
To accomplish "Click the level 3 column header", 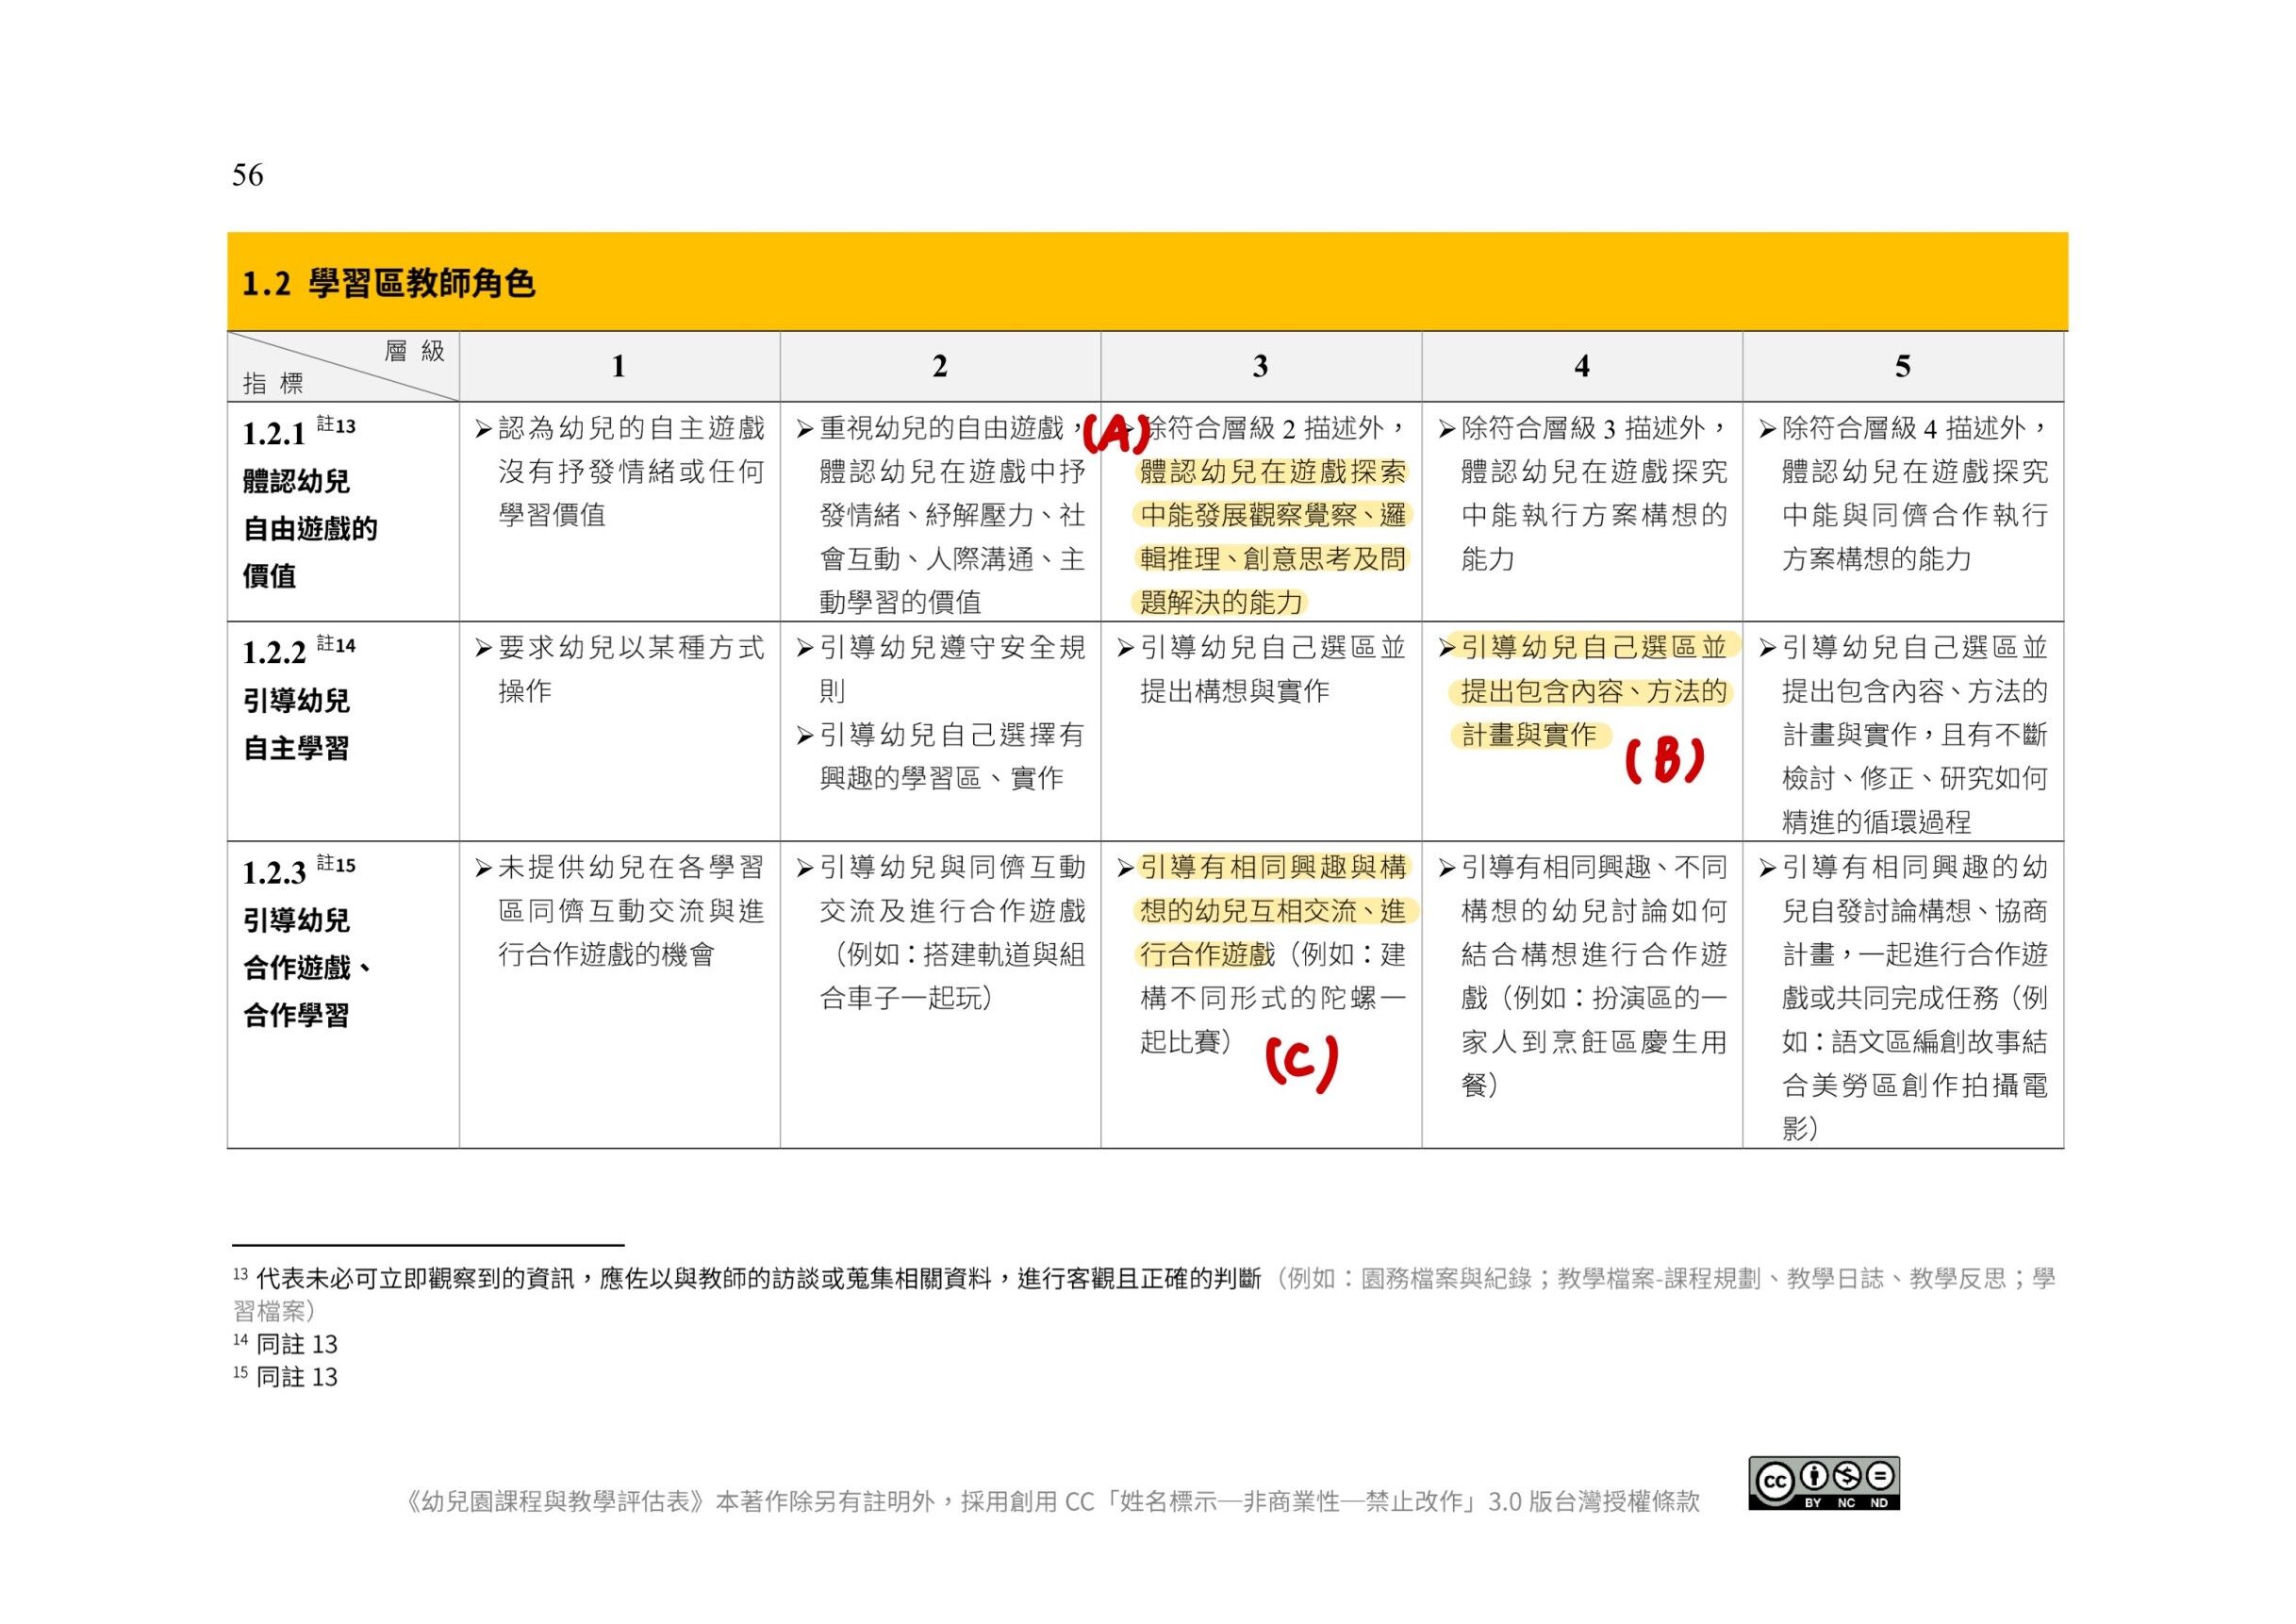I will (x=1260, y=367).
